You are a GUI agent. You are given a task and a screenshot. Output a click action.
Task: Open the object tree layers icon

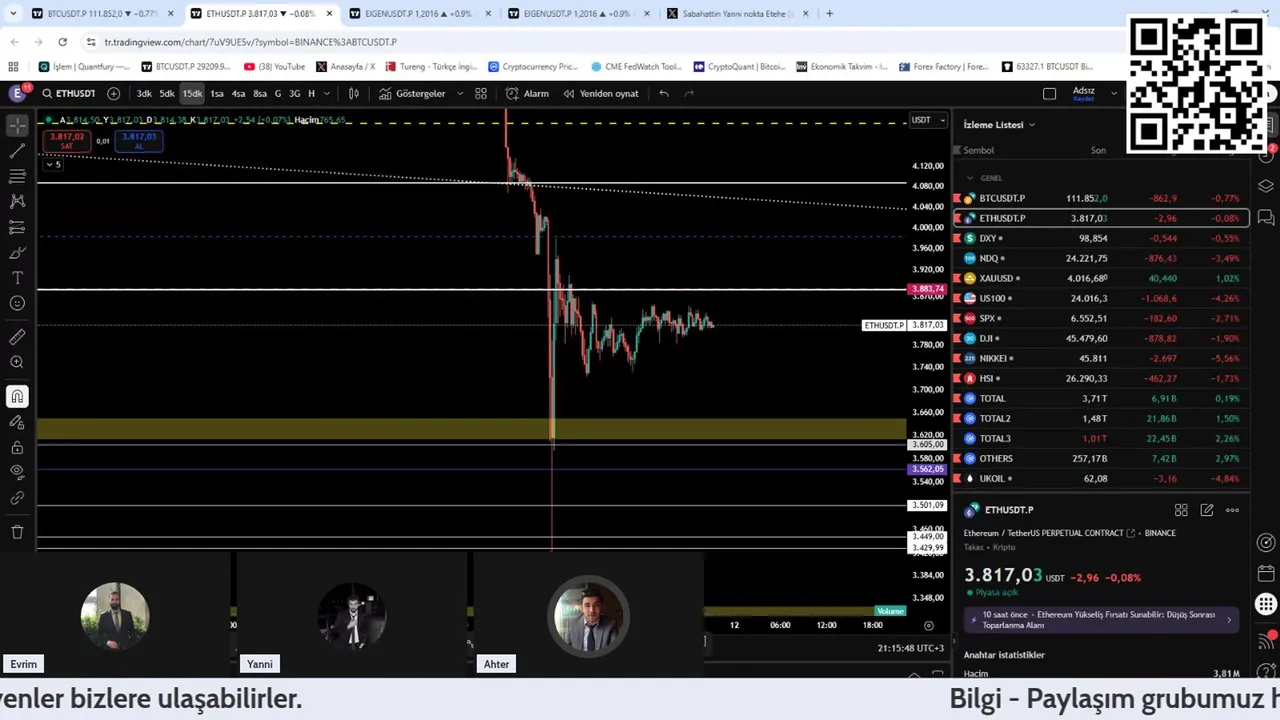tap(1266, 186)
